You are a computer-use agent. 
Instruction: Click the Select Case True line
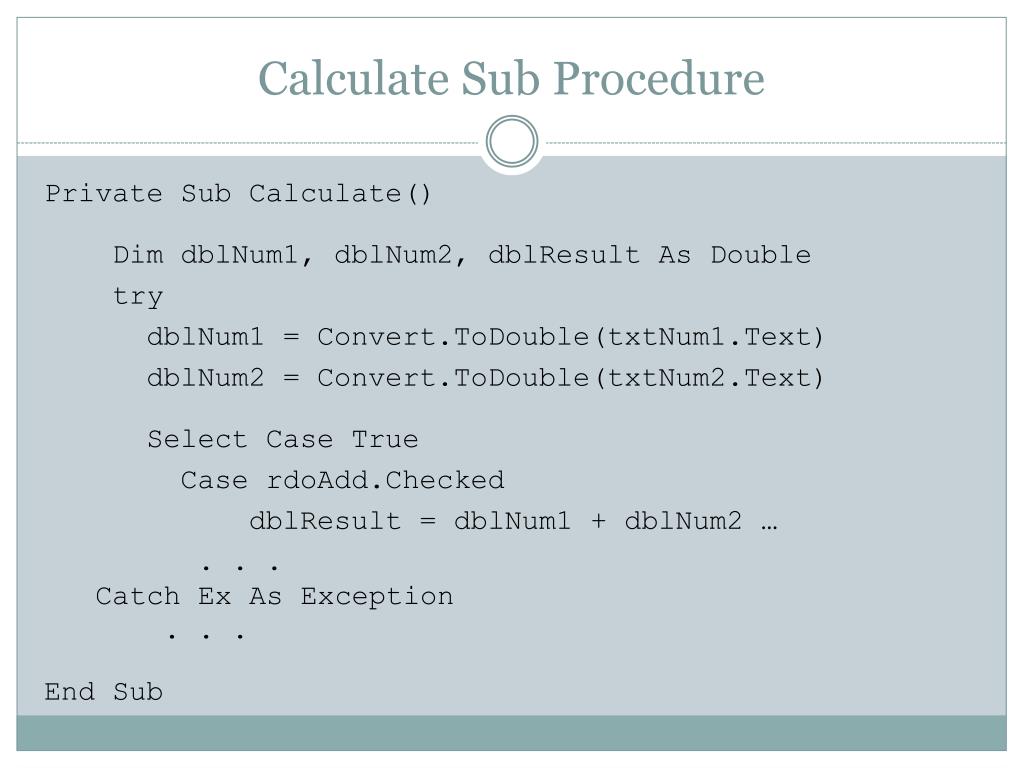[x=283, y=440]
